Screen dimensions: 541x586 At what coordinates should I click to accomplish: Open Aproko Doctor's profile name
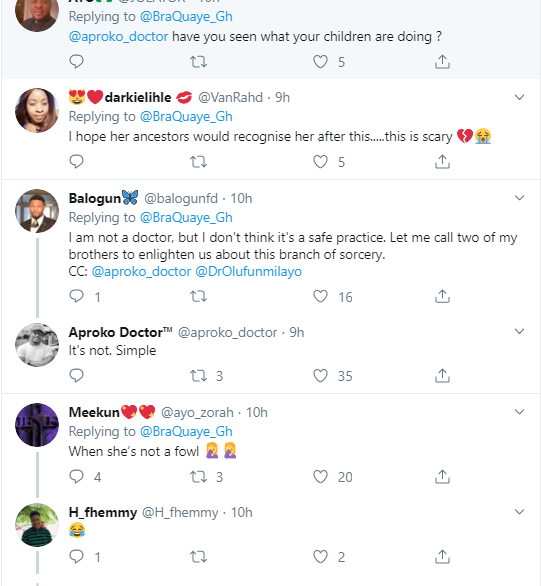click(120, 332)
